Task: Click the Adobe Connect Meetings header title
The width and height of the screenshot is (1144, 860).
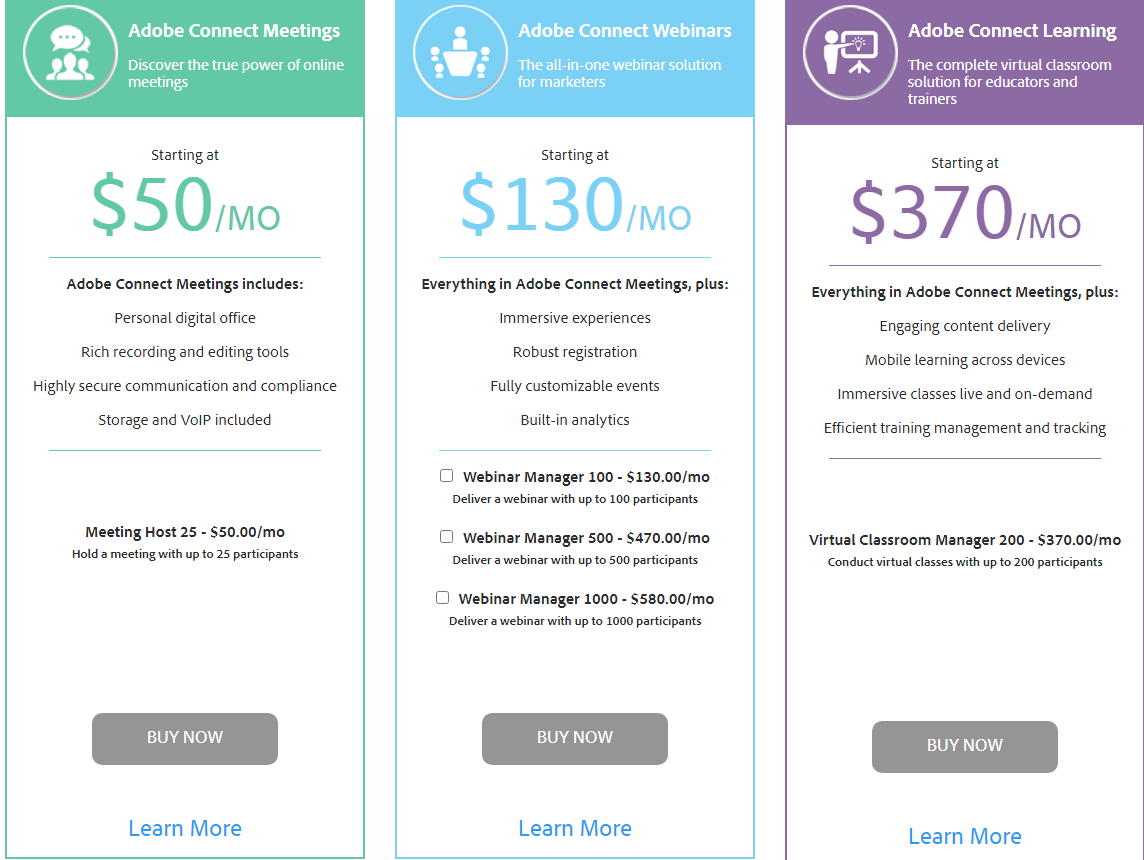Action: (x=234, y=31)
